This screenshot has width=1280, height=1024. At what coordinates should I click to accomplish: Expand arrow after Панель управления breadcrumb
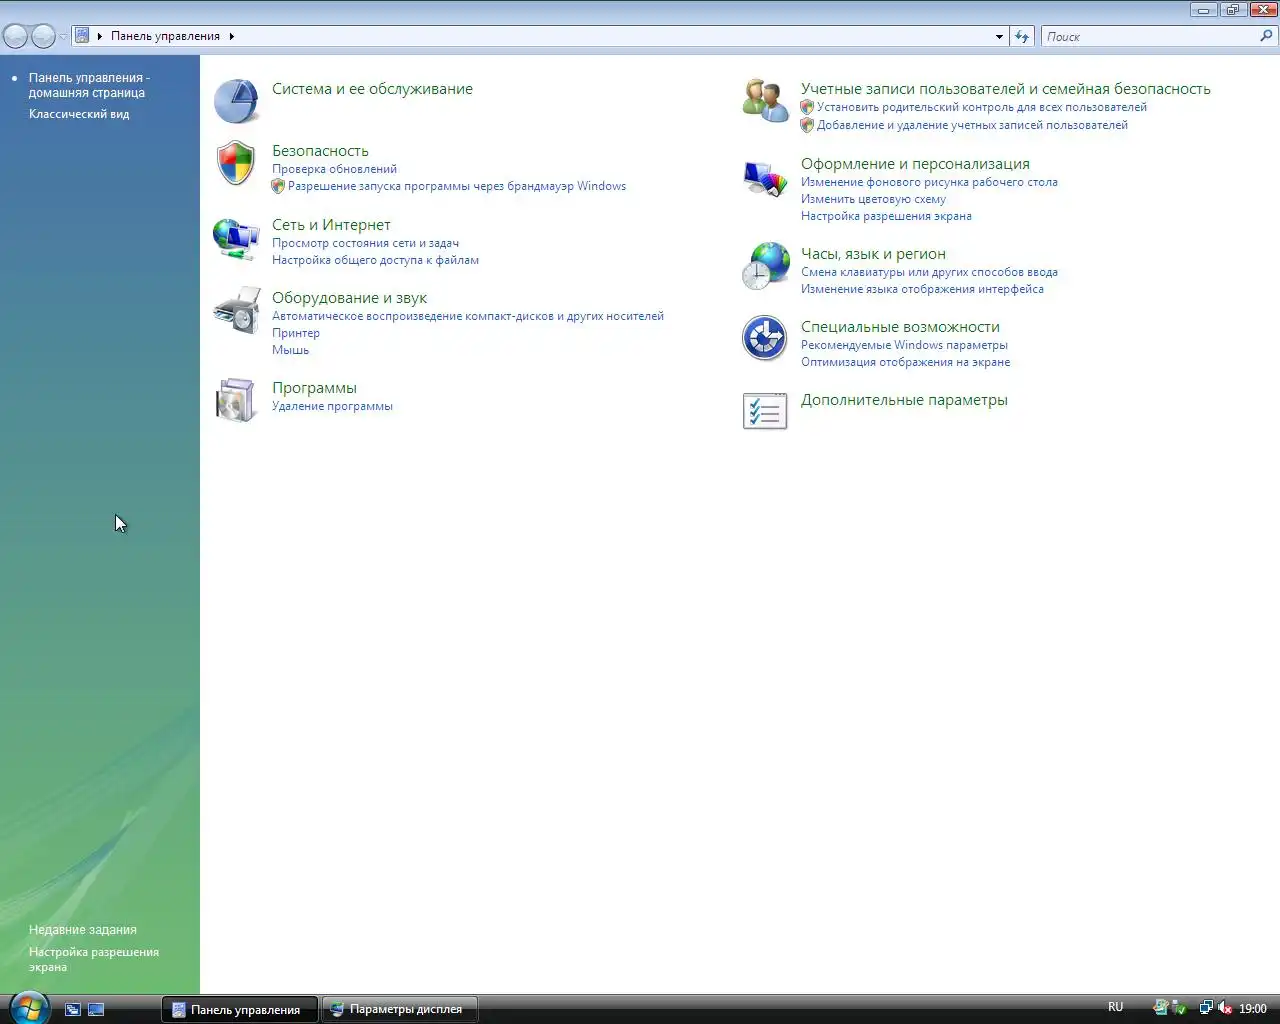pos(232,36)
